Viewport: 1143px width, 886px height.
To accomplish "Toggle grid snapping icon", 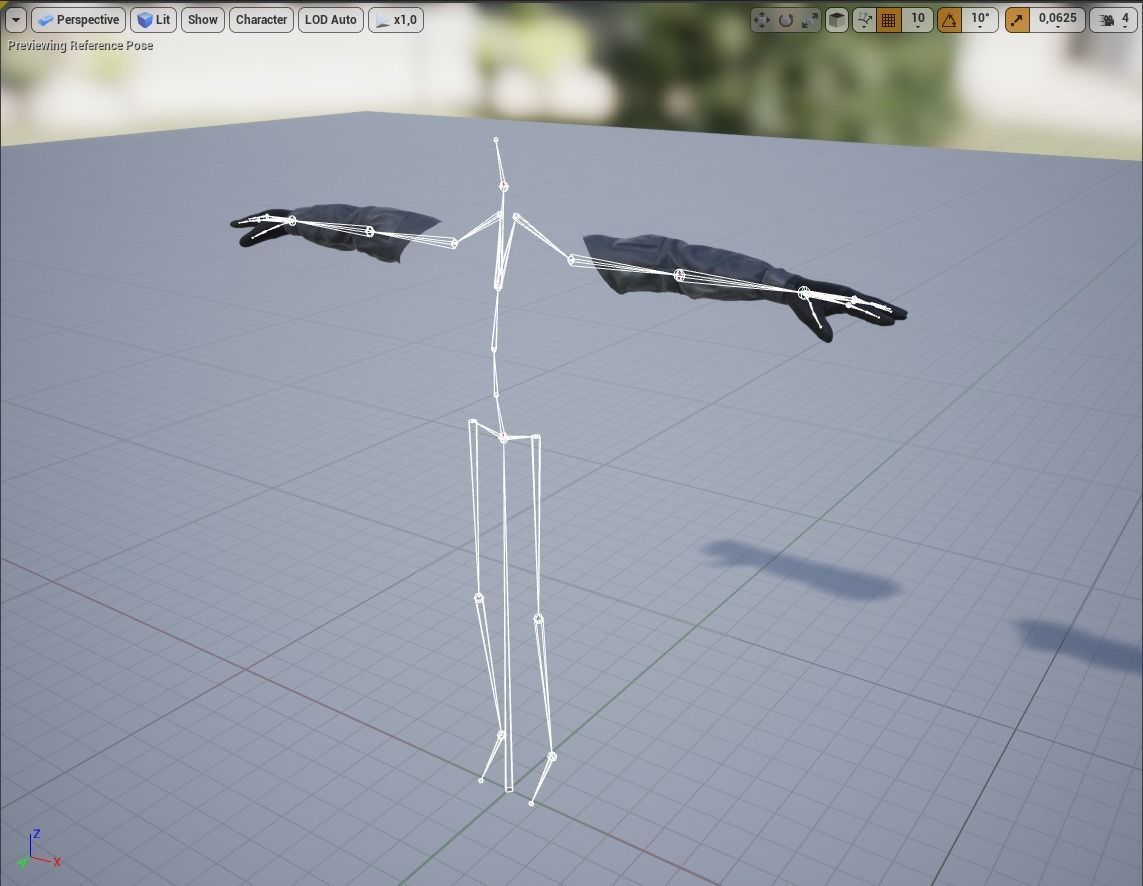I will click(889, 20).
